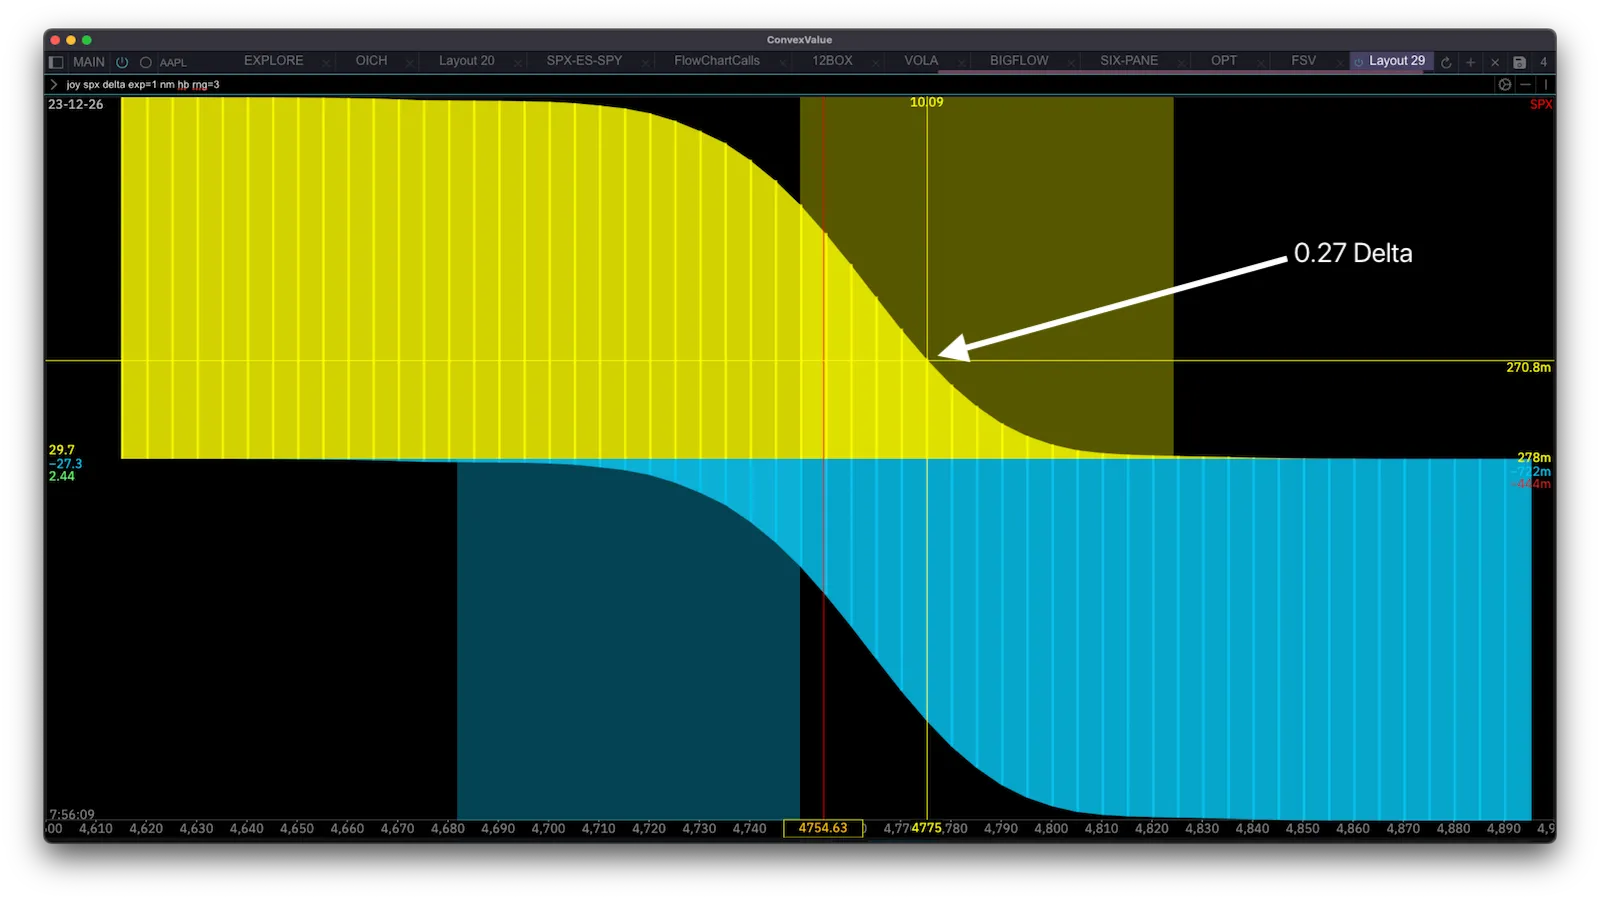Click the number 4 layout counter
Image resolution: width=1600 pixels, height=900 pixels.
(x=1543, y=62)
